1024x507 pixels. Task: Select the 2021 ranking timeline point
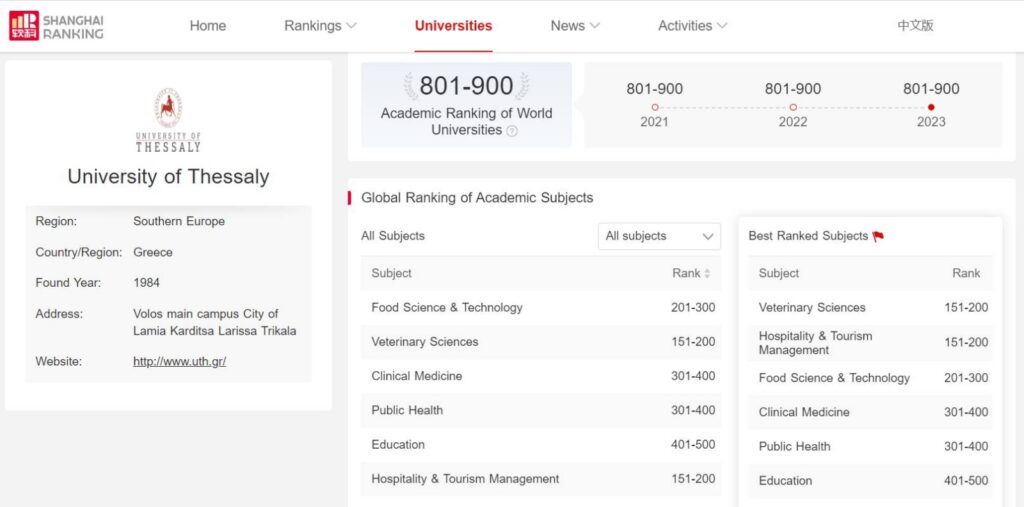coord(654,107)
